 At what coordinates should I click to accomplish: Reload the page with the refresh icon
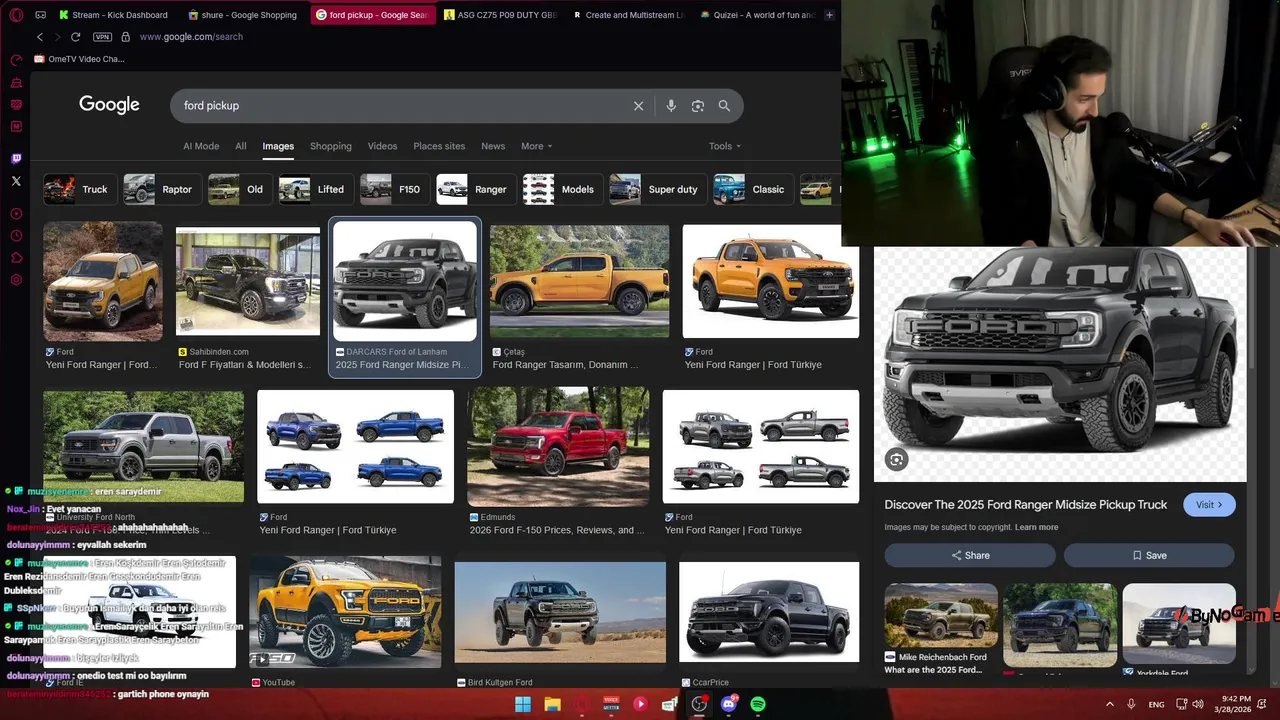(75, 37)
